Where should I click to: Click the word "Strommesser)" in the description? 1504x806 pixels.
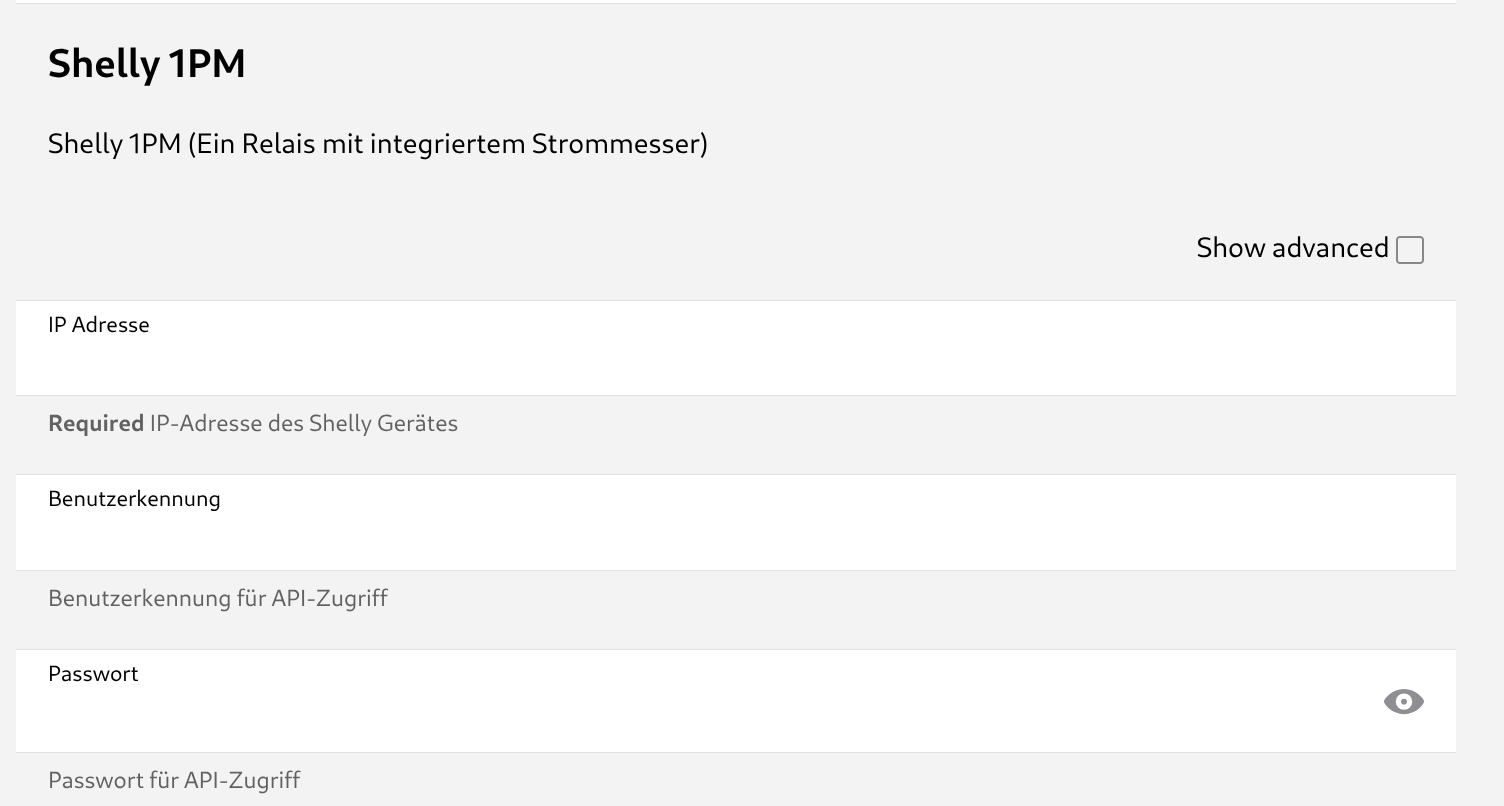click(x=619, y=144)
